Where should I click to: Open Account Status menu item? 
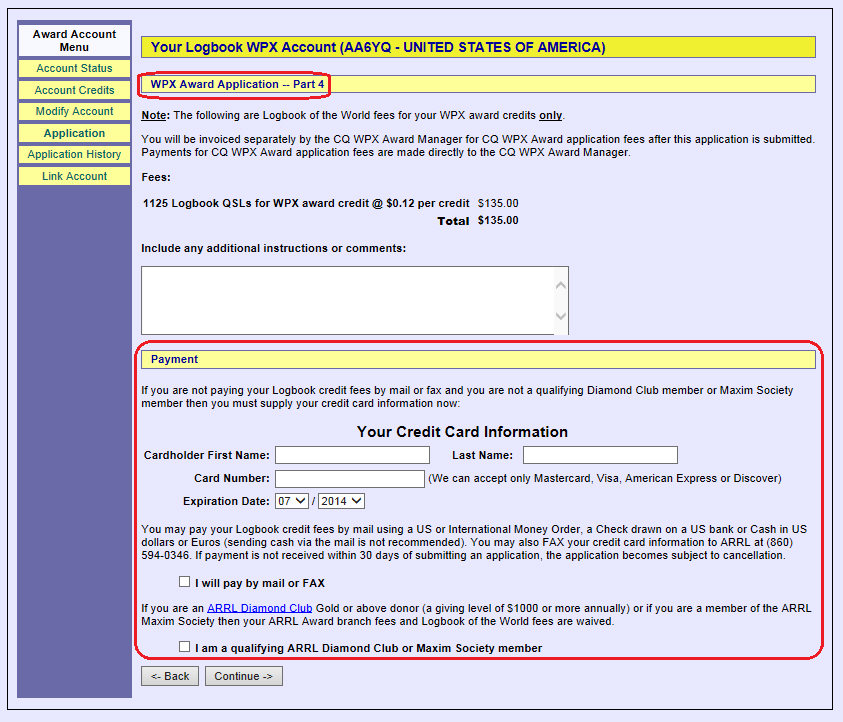74,69
